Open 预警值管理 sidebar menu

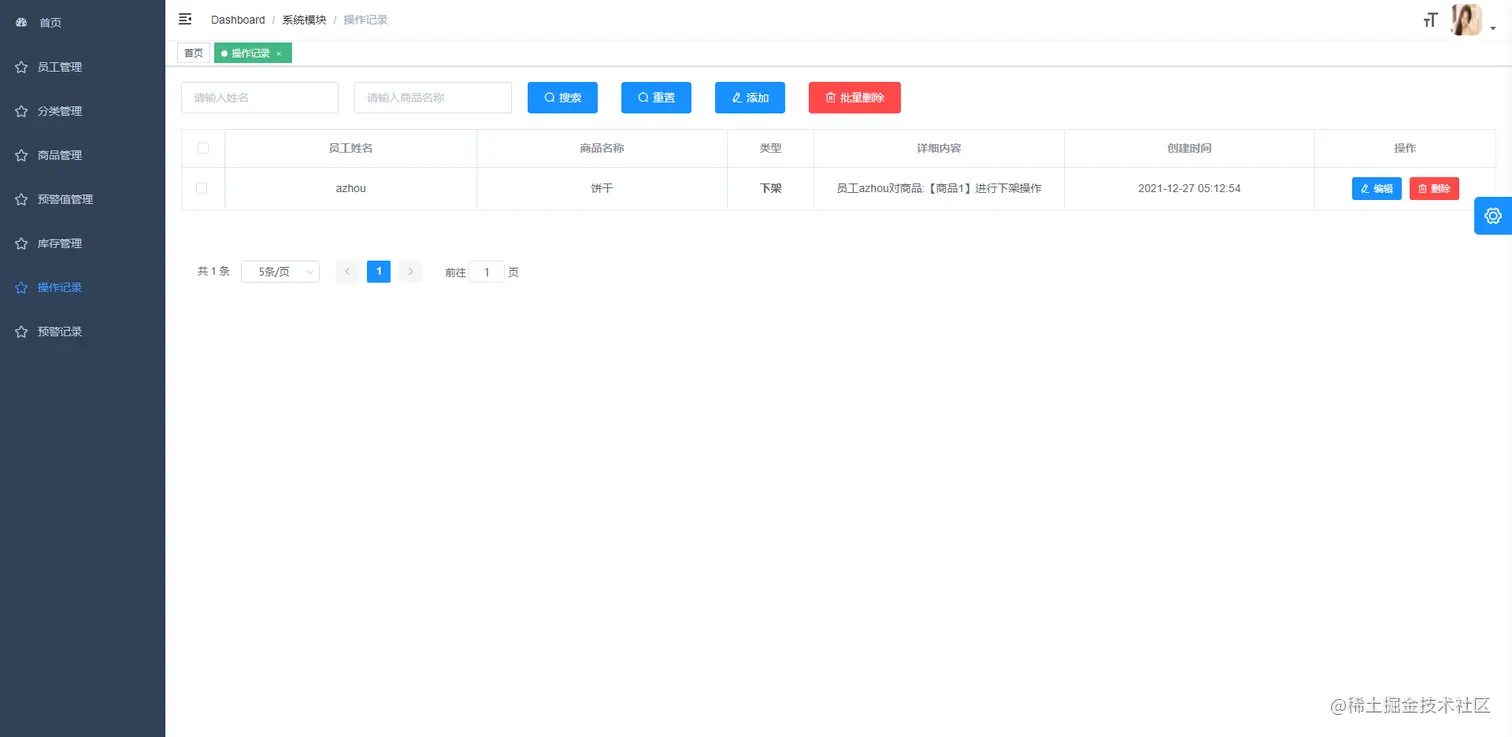click(x=82, y=199)
